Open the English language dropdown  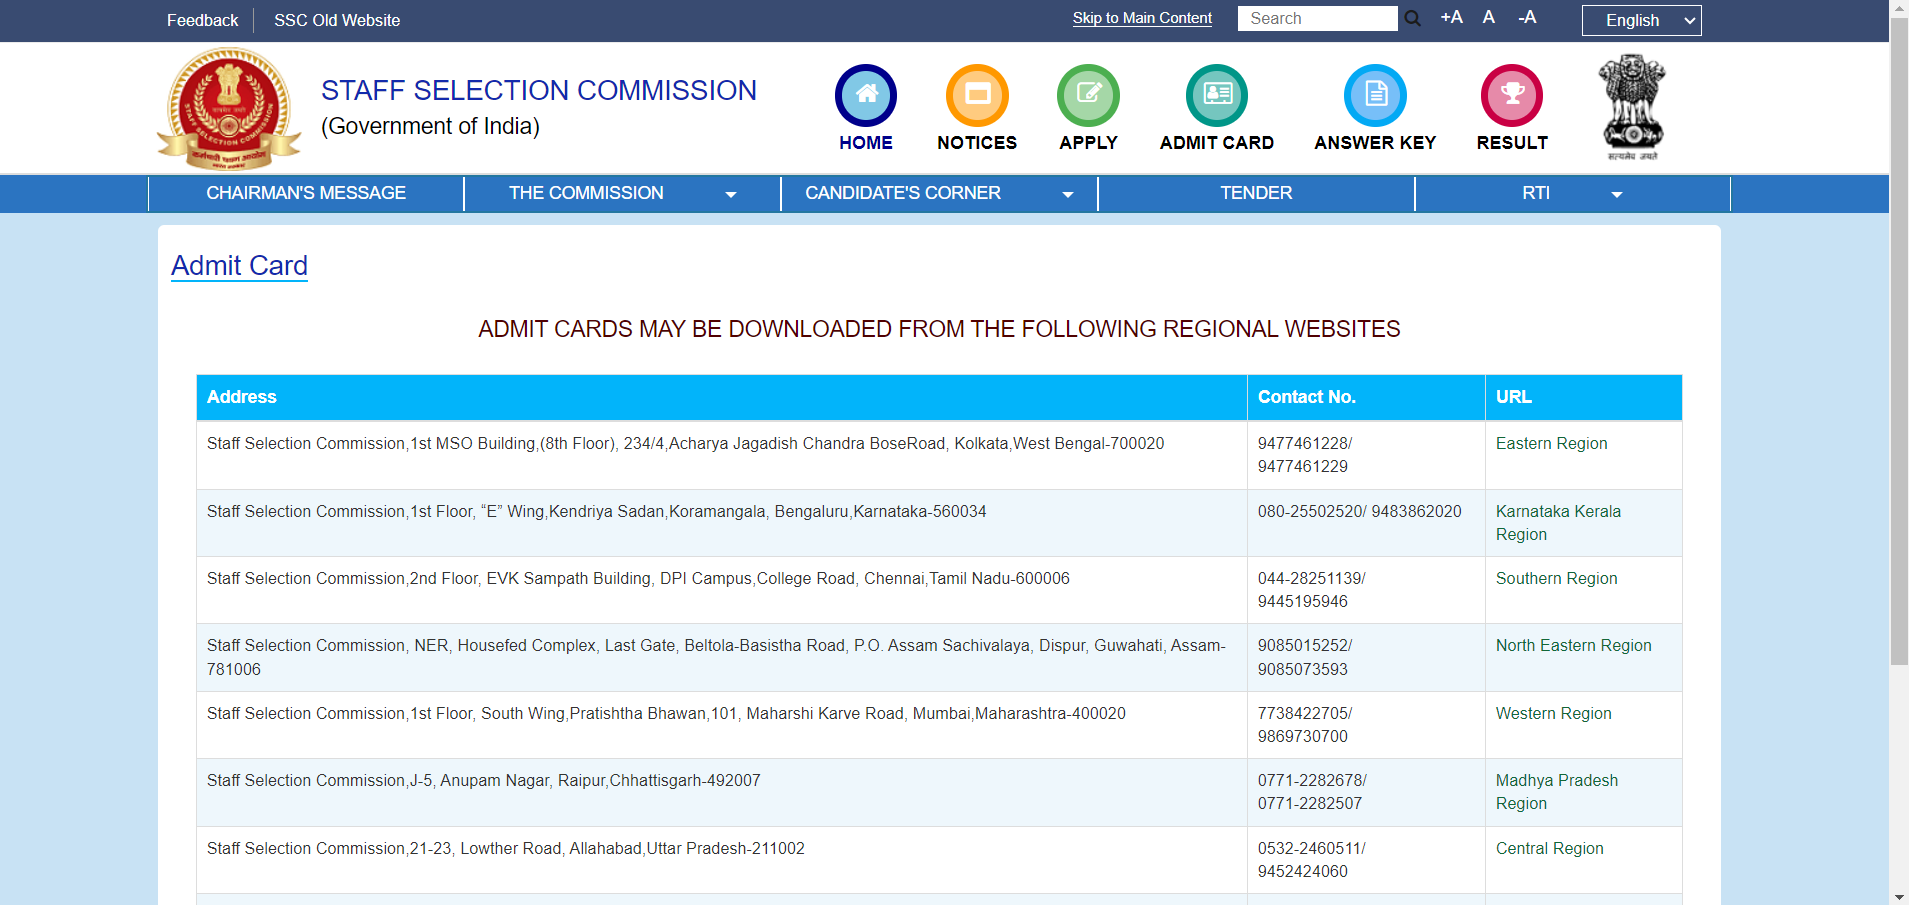pyautogui.click(x=1641, y=20)
